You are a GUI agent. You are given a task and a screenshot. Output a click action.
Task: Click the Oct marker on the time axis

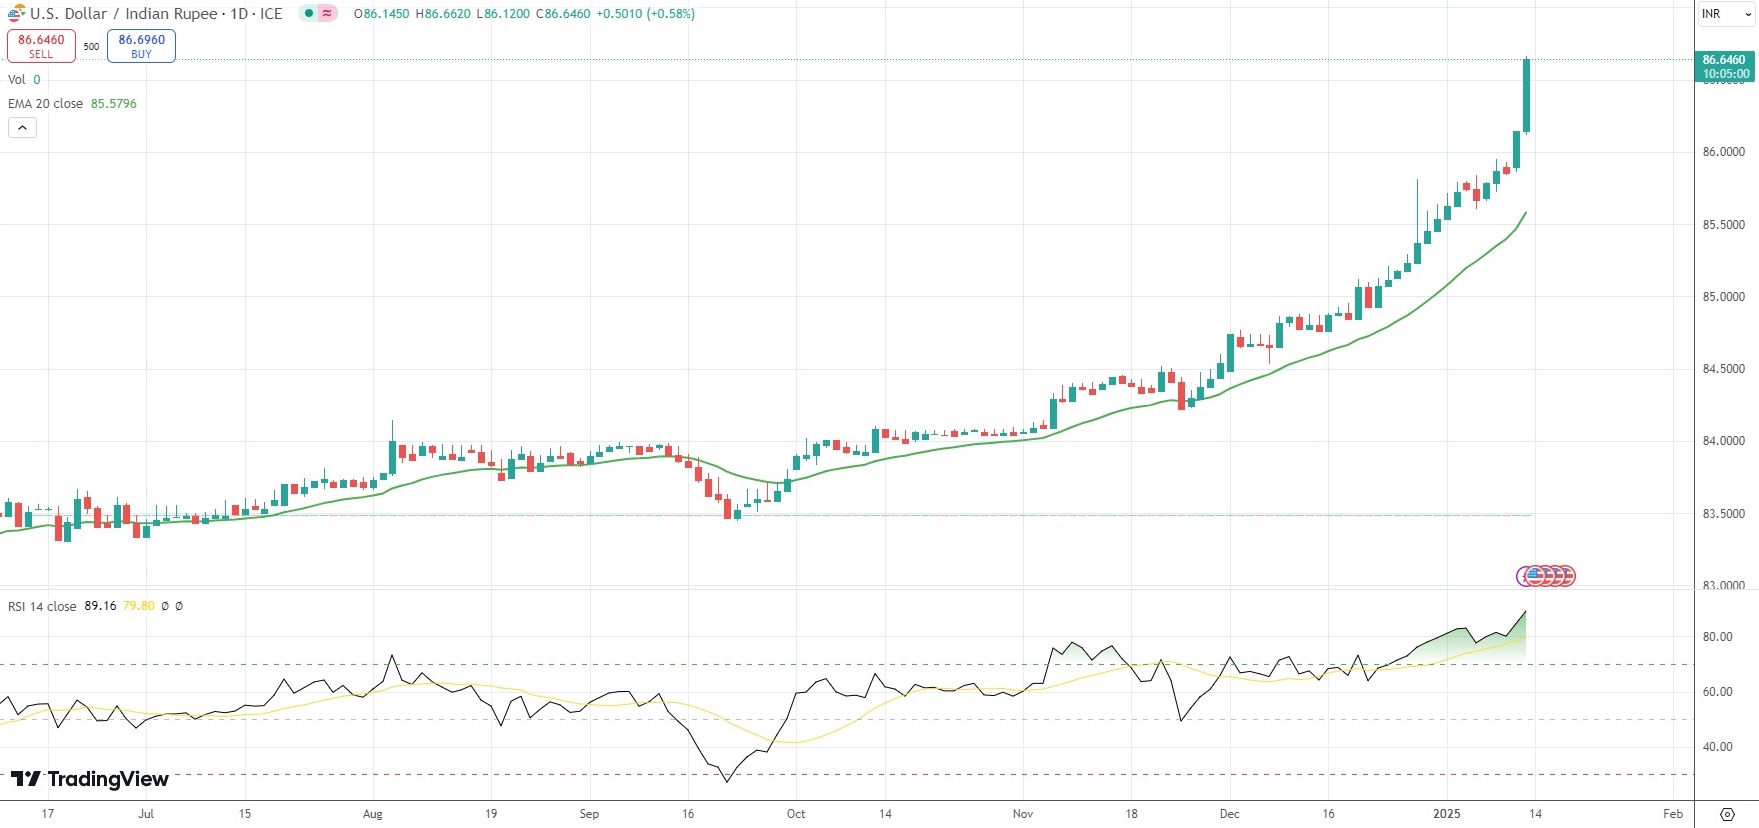point(796,814)
